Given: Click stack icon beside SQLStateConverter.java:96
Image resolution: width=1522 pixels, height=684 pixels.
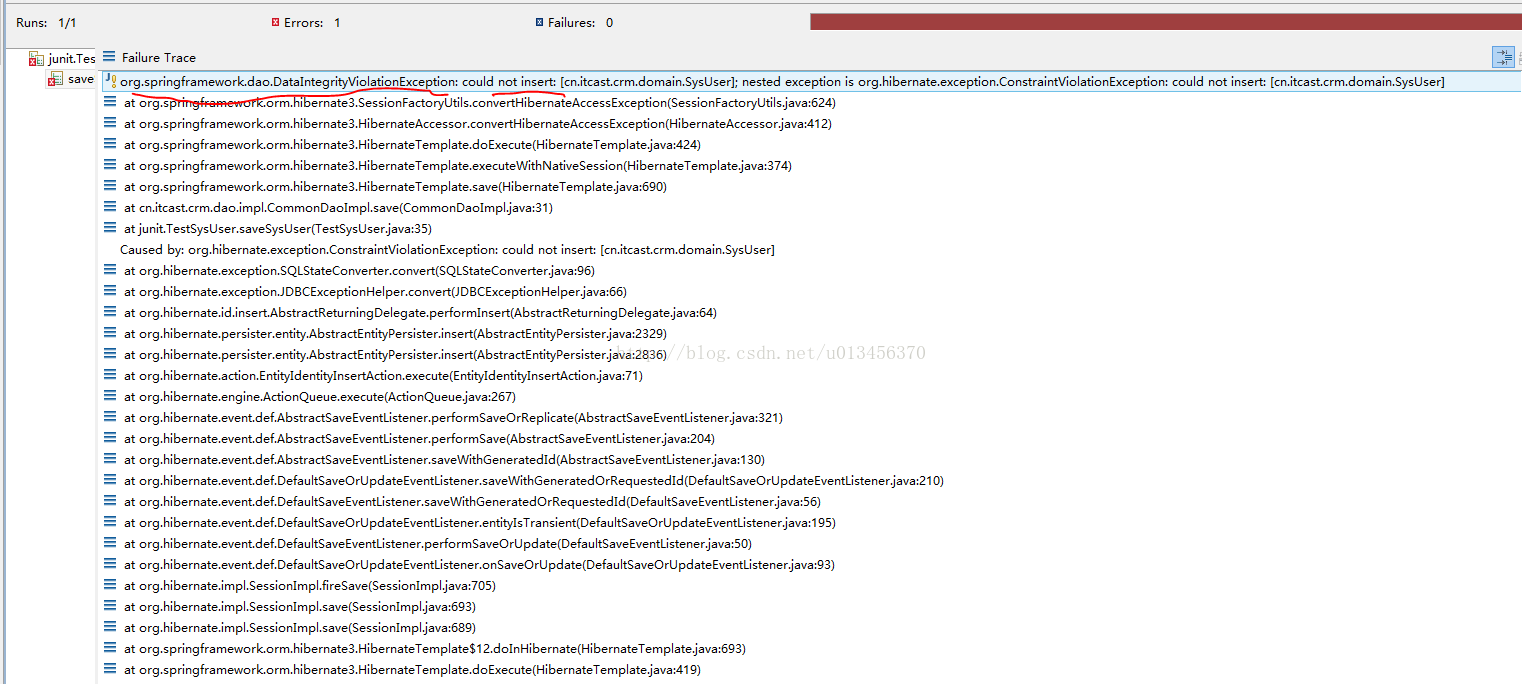Looking at the screenshot, I should tap(110, 270).
